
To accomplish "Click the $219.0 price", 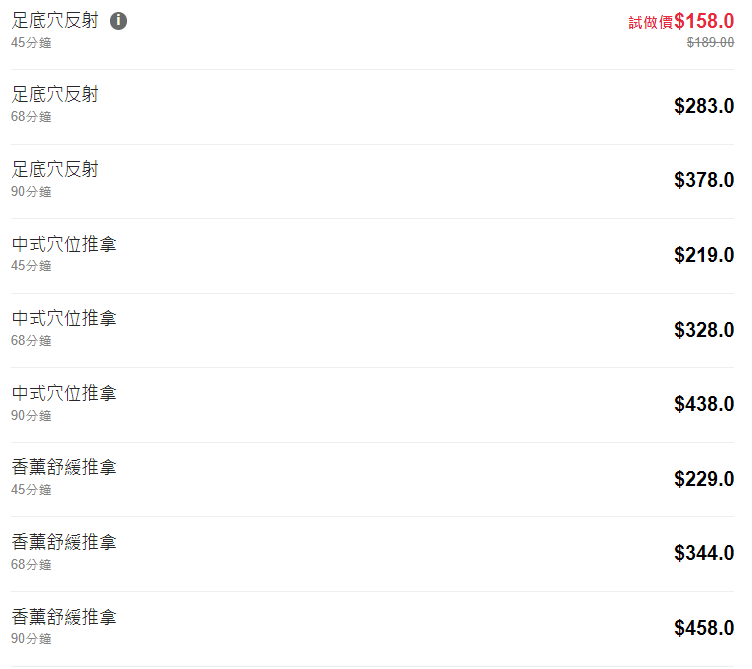I will pos(704,255).
